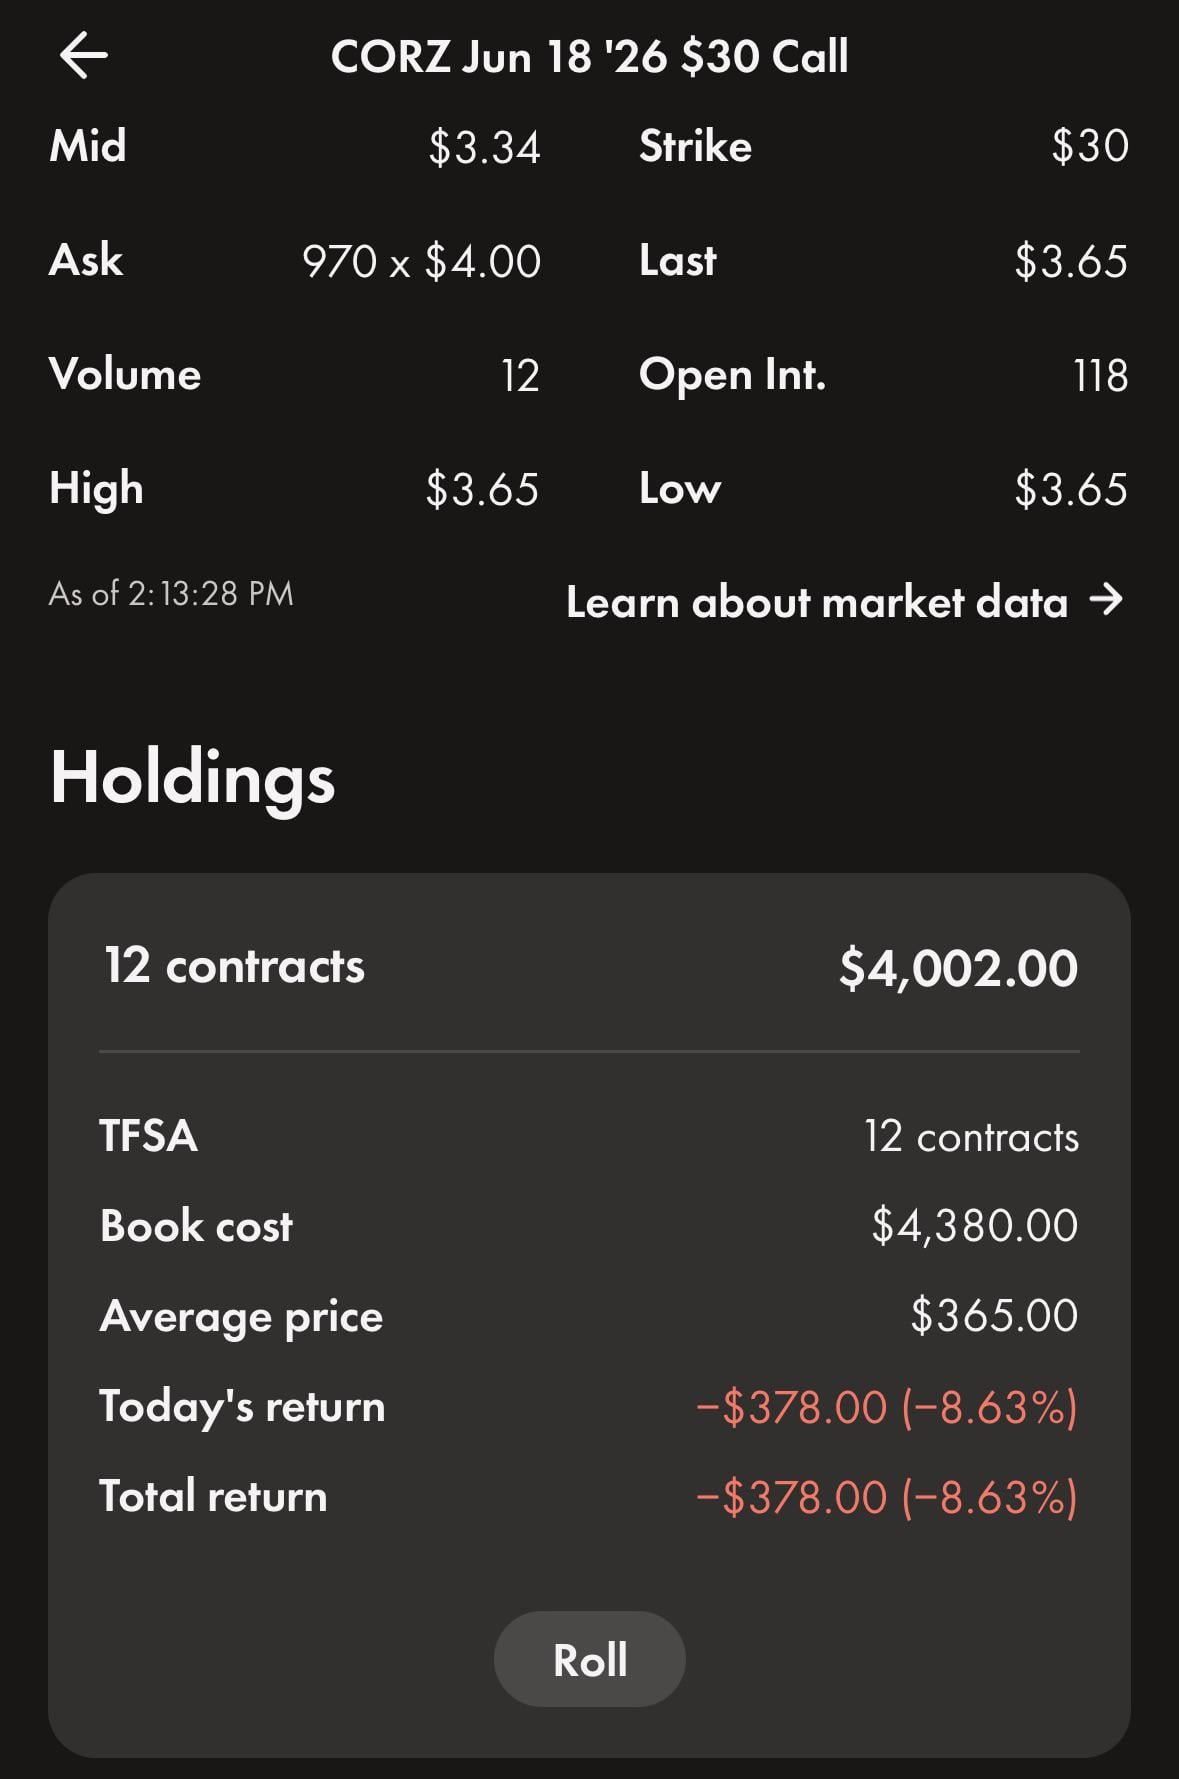The height and width of the screenshot is (1779, 1179).
Task: Tap the Book cost $4,380.00 amount
Action: pyautogui.click(x=974, y=1226)
